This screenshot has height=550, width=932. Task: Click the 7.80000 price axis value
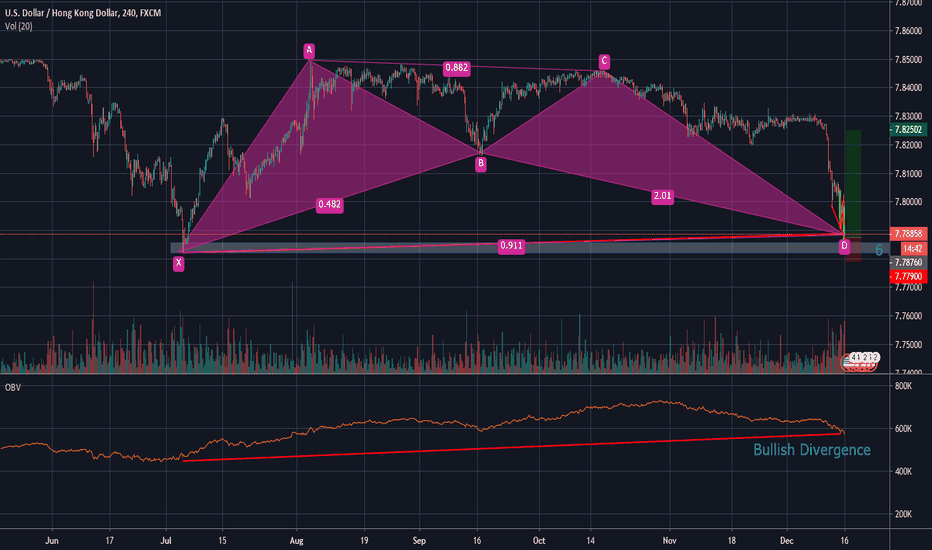908,202
